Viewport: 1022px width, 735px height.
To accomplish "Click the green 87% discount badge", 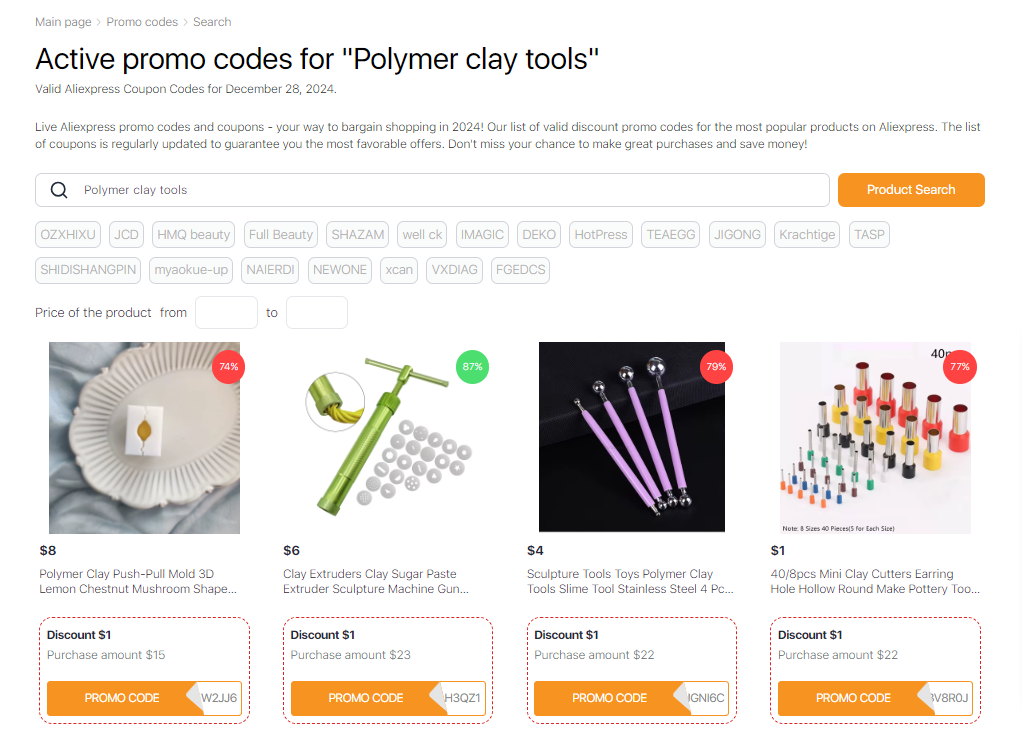I will tap(473, 367).
